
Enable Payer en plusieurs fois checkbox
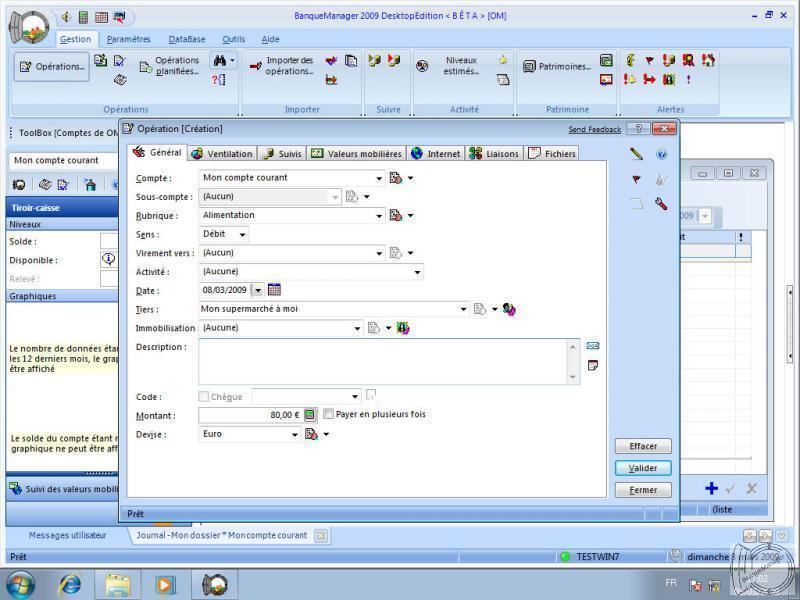(x=329, y=414)
